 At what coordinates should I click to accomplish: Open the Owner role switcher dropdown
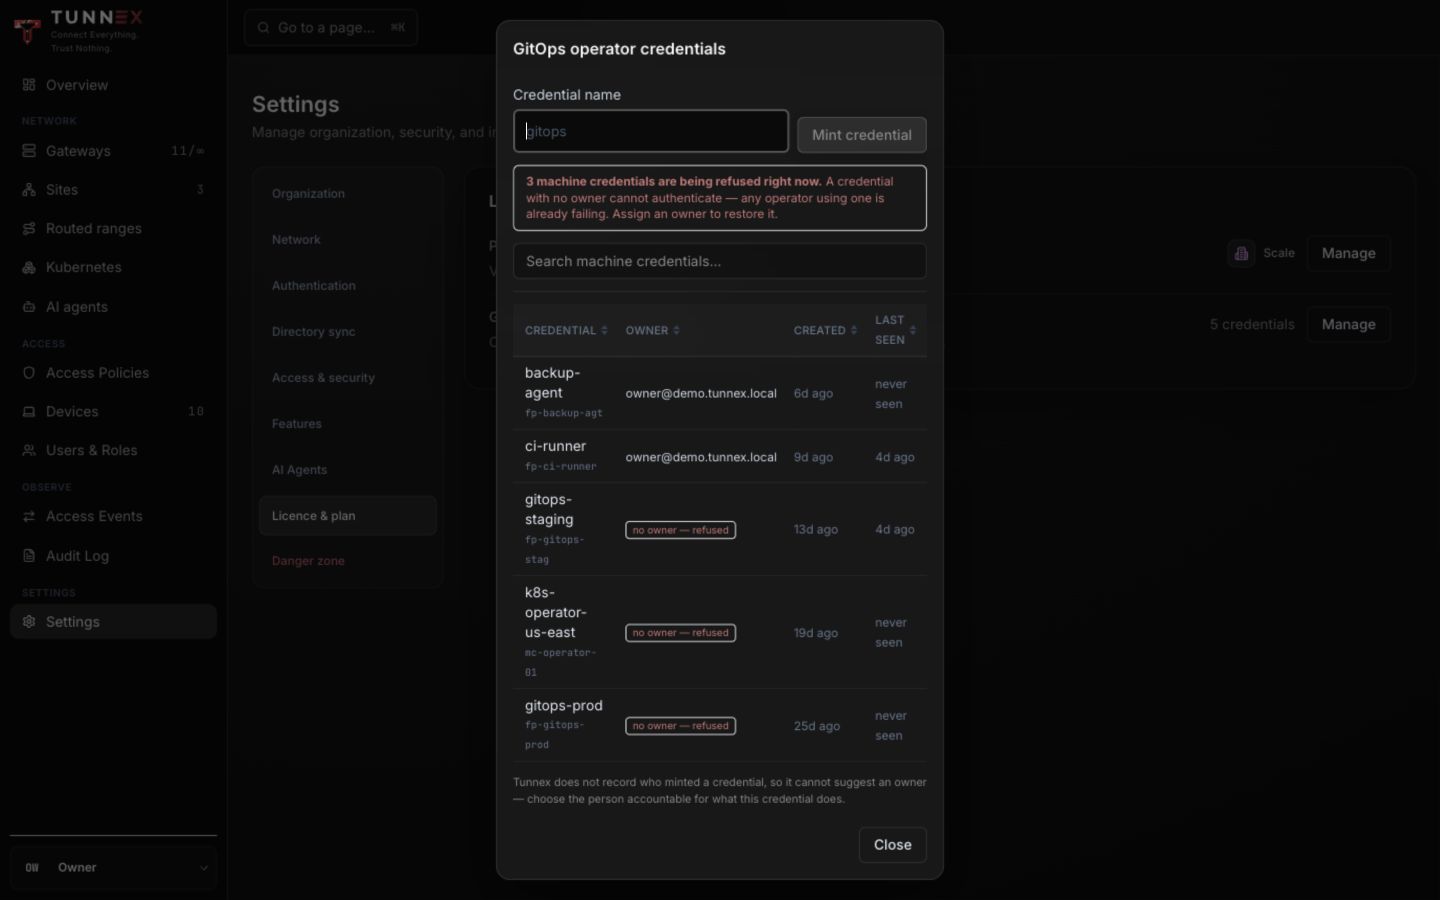(113, 868)
